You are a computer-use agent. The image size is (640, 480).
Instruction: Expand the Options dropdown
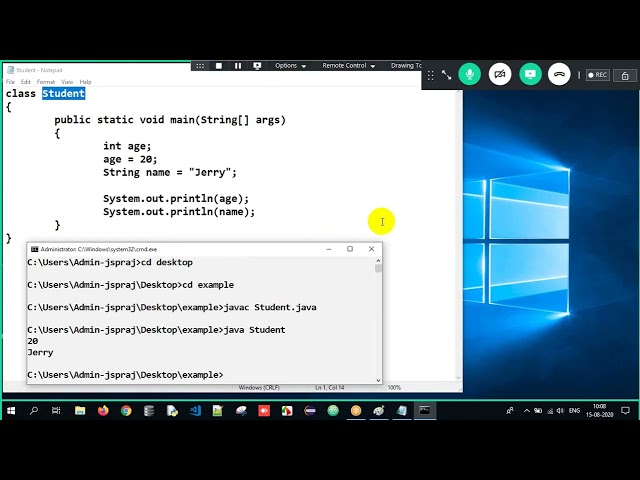click(x=290, y=66)
